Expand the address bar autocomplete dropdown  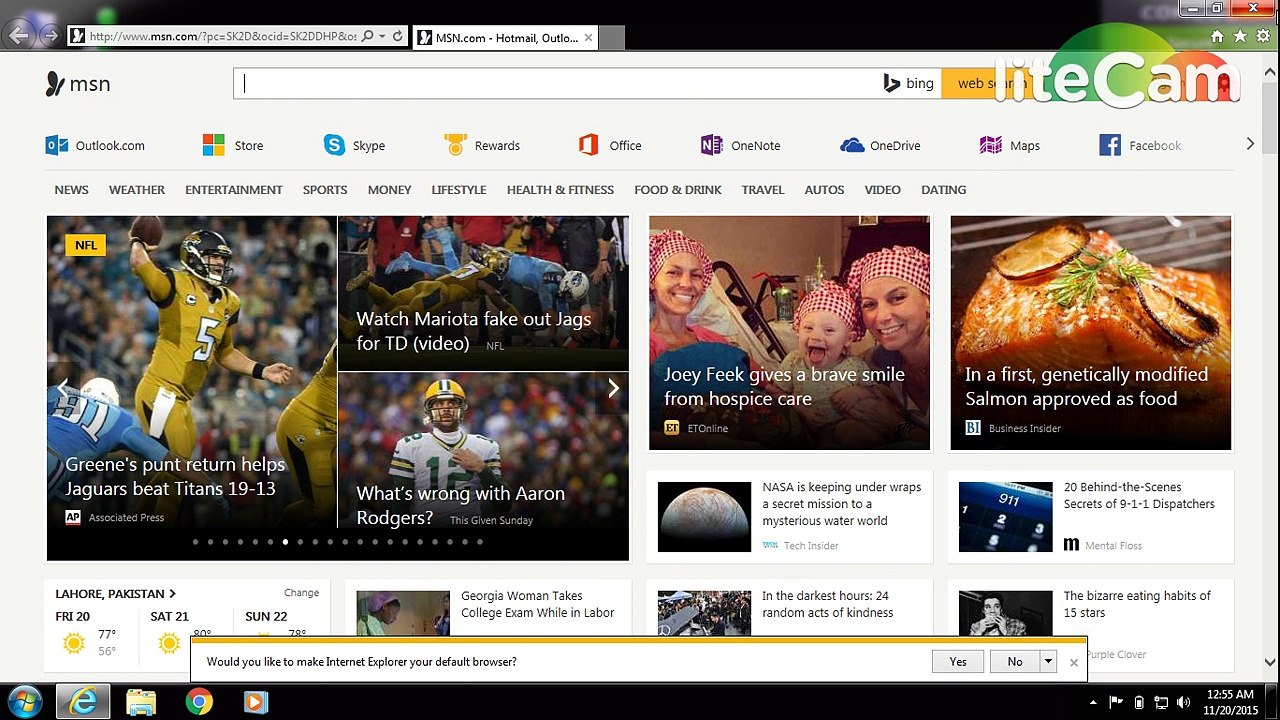(x=382, y=37)
